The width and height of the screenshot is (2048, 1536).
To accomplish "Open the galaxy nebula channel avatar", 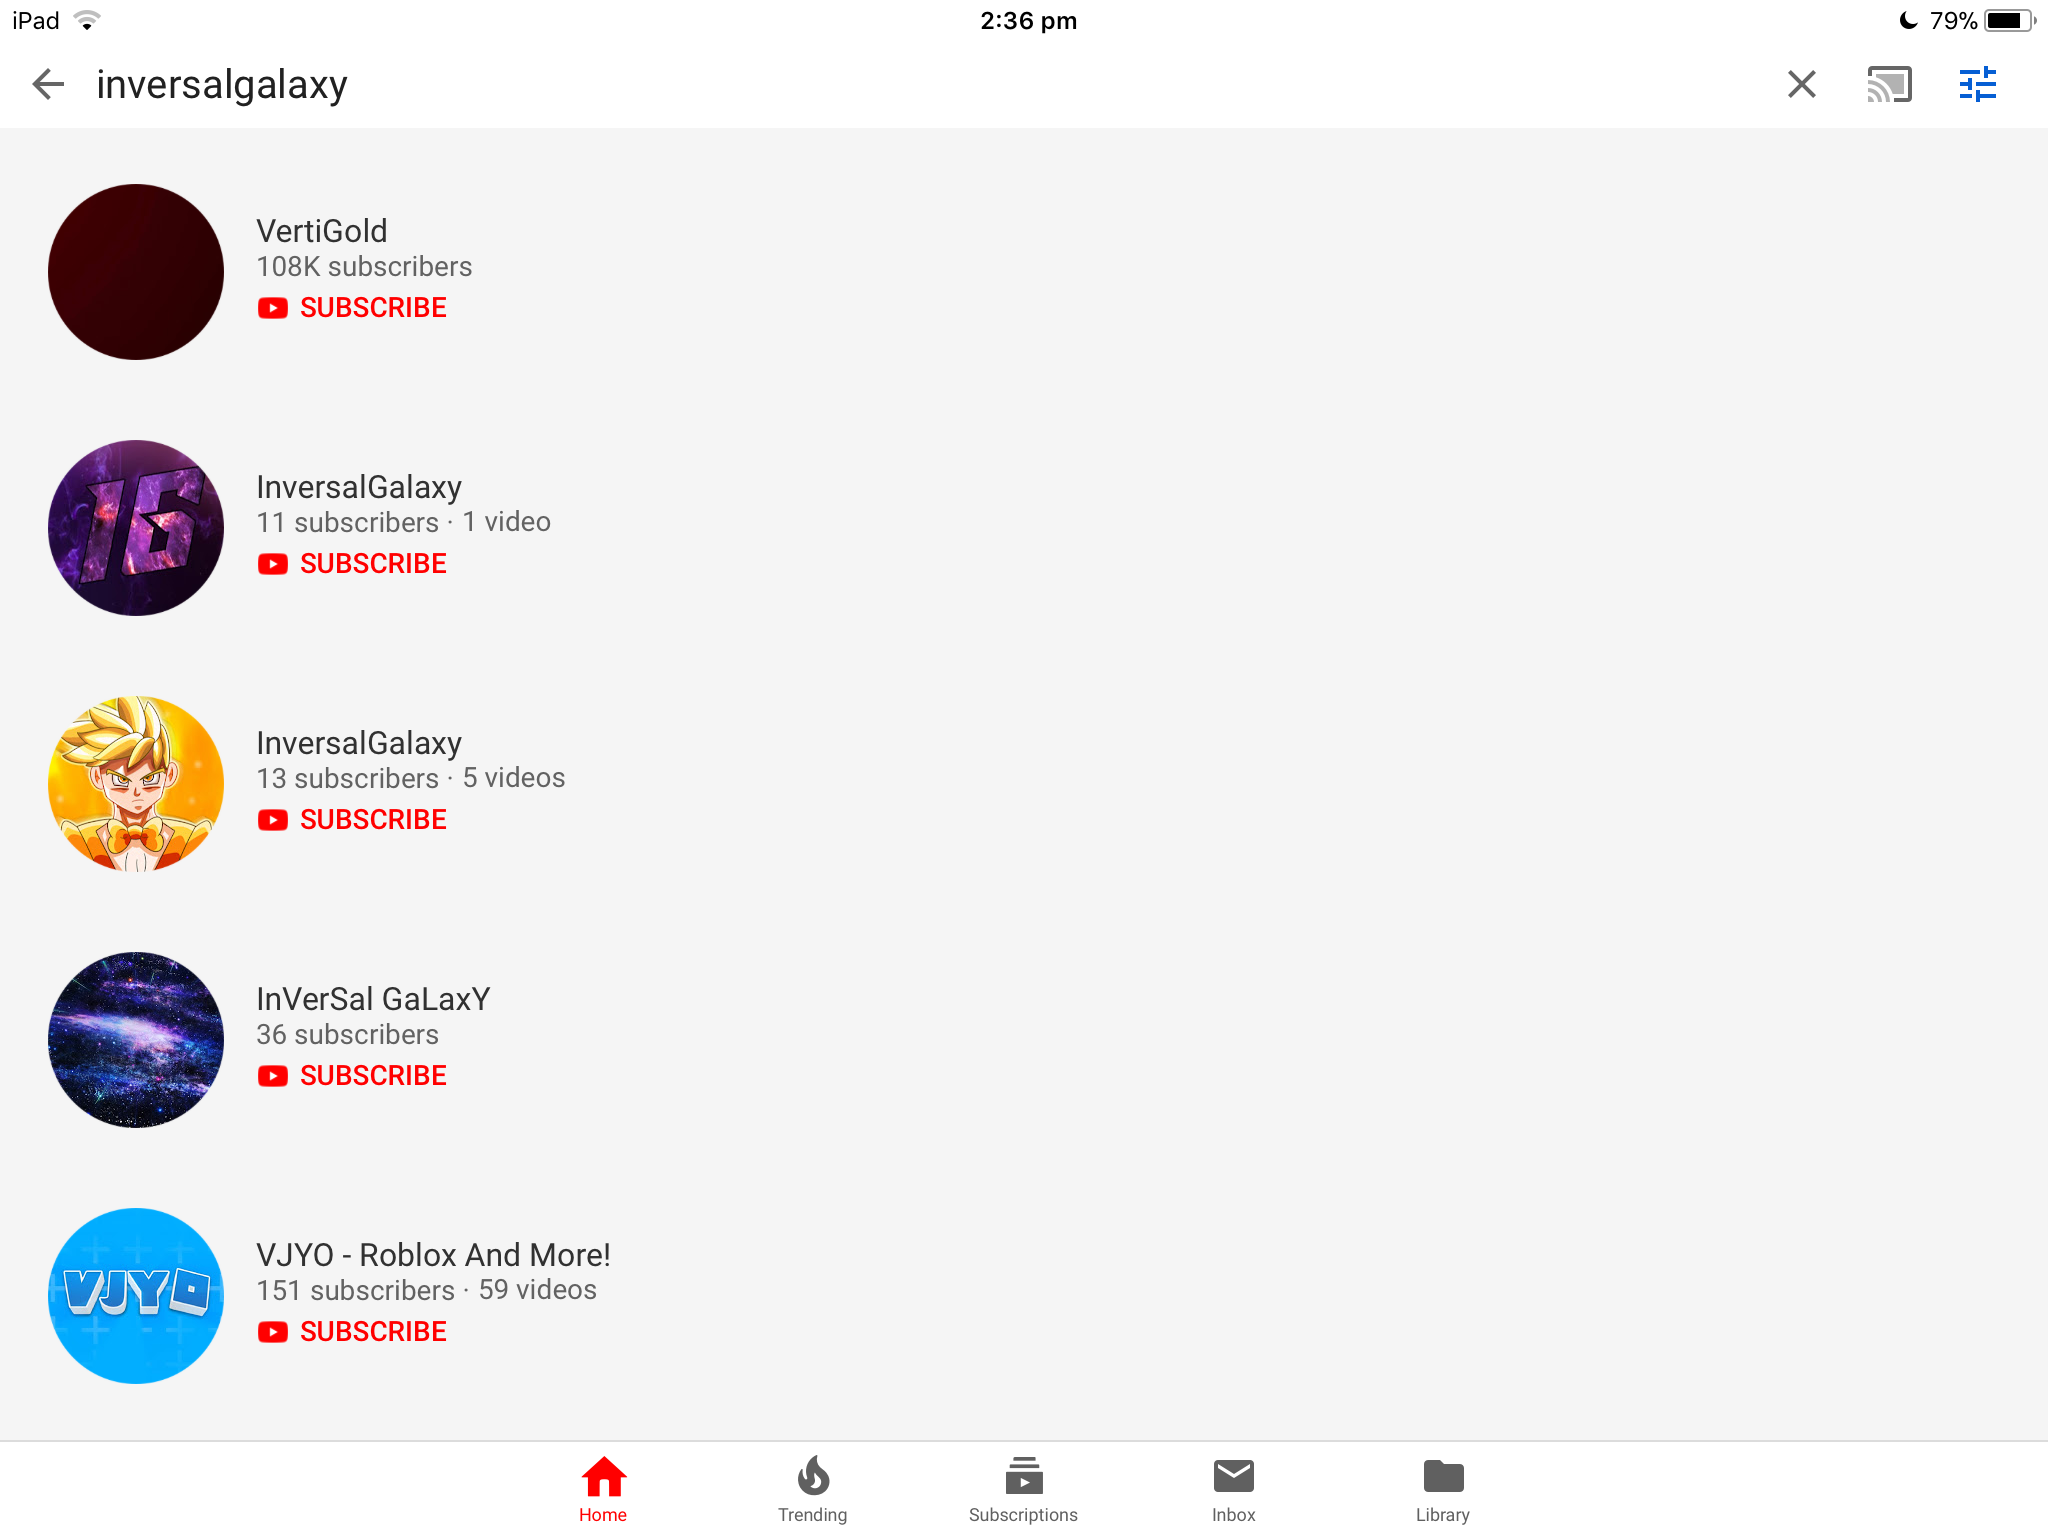I will click(x=136, y=1040).
